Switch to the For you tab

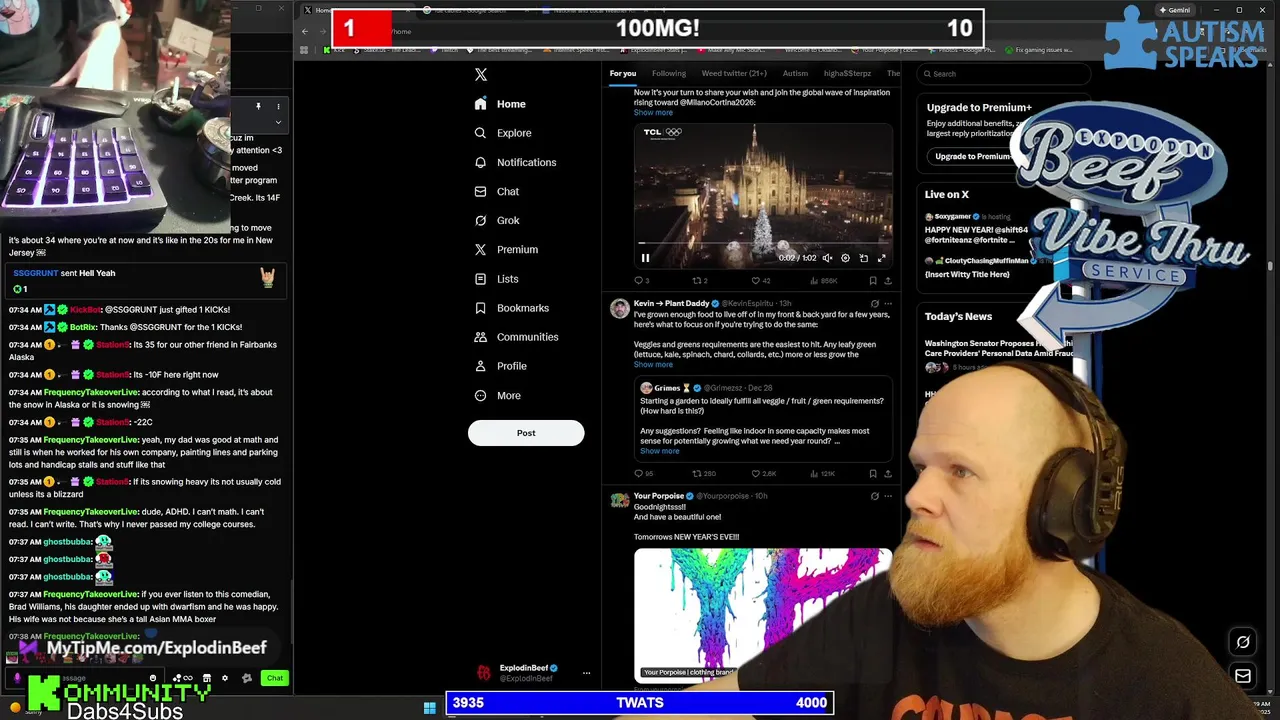tap(622, 73)
